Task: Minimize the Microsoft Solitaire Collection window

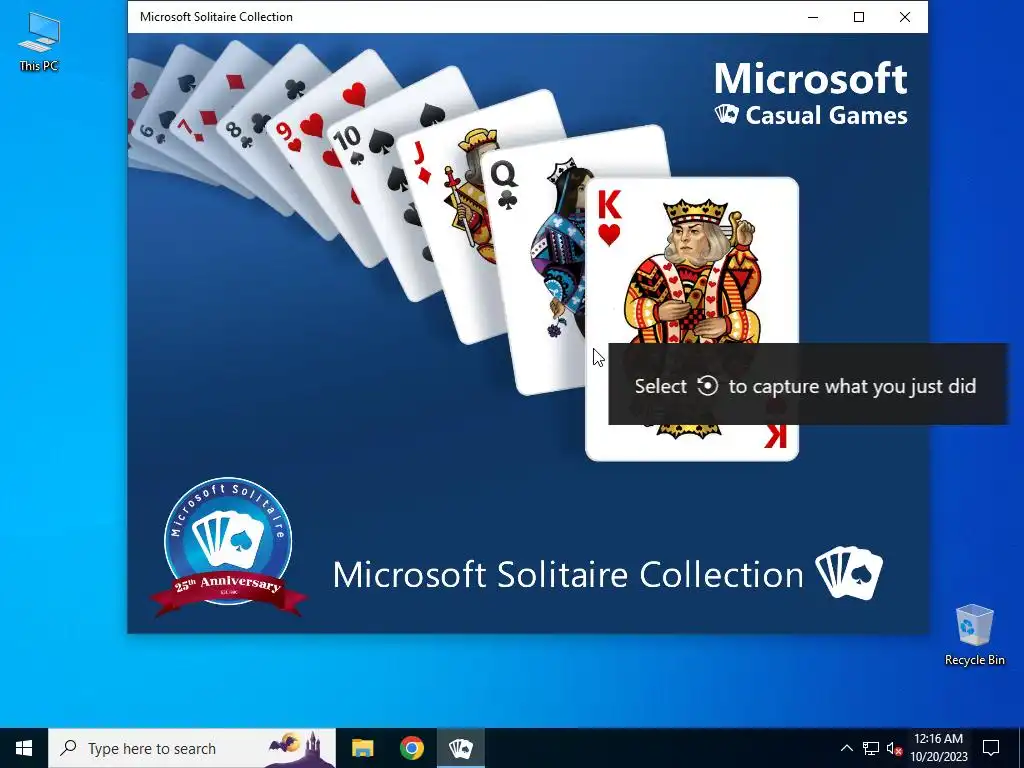Action: point(813,17)
